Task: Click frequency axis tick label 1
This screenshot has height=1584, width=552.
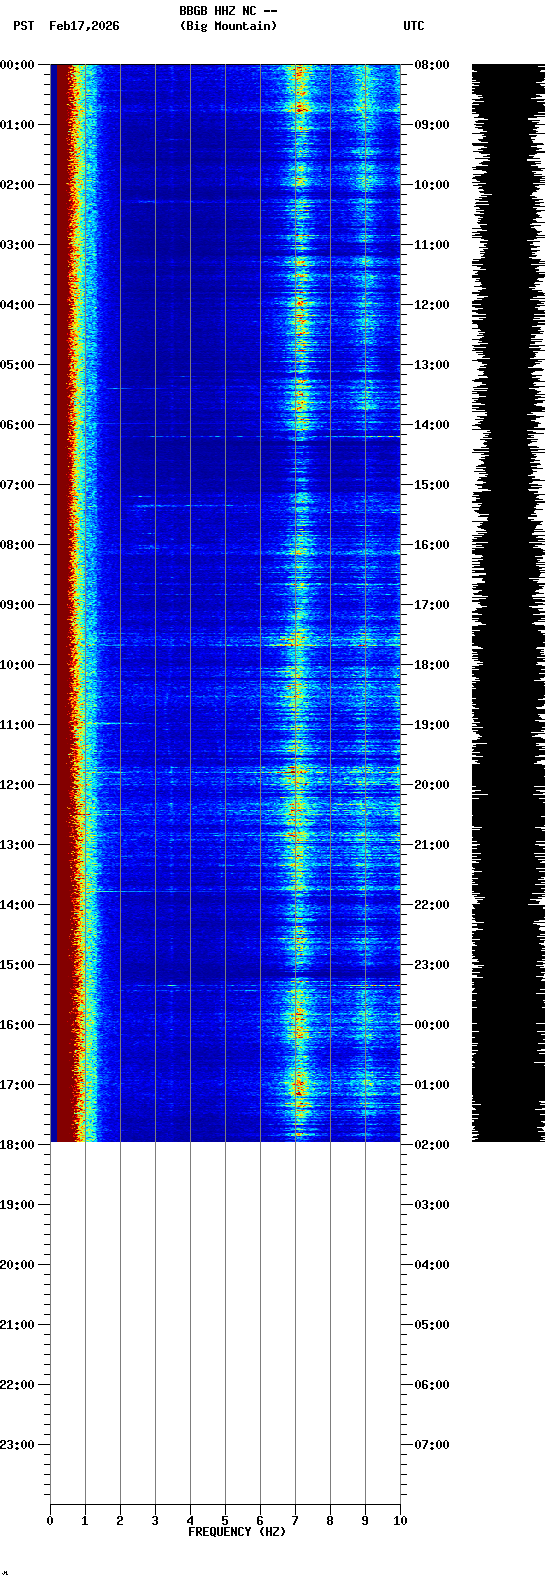Action: 85,1521
